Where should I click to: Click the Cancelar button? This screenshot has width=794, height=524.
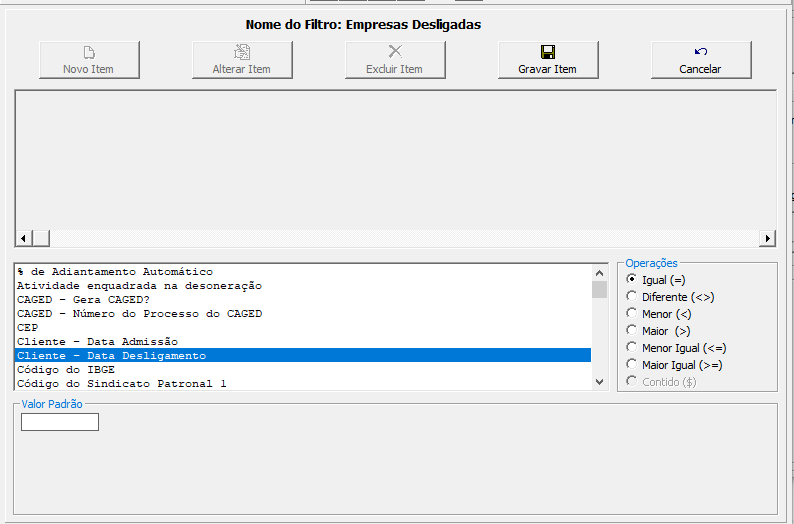[x=701, y=60]
